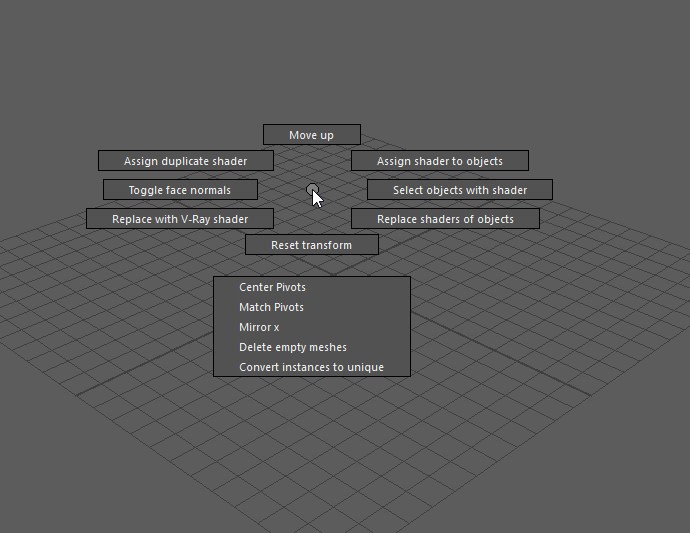Viewport: 690px width, 533px height.
Task: Choose Move up in marking menu
Action: coord(312,135)
